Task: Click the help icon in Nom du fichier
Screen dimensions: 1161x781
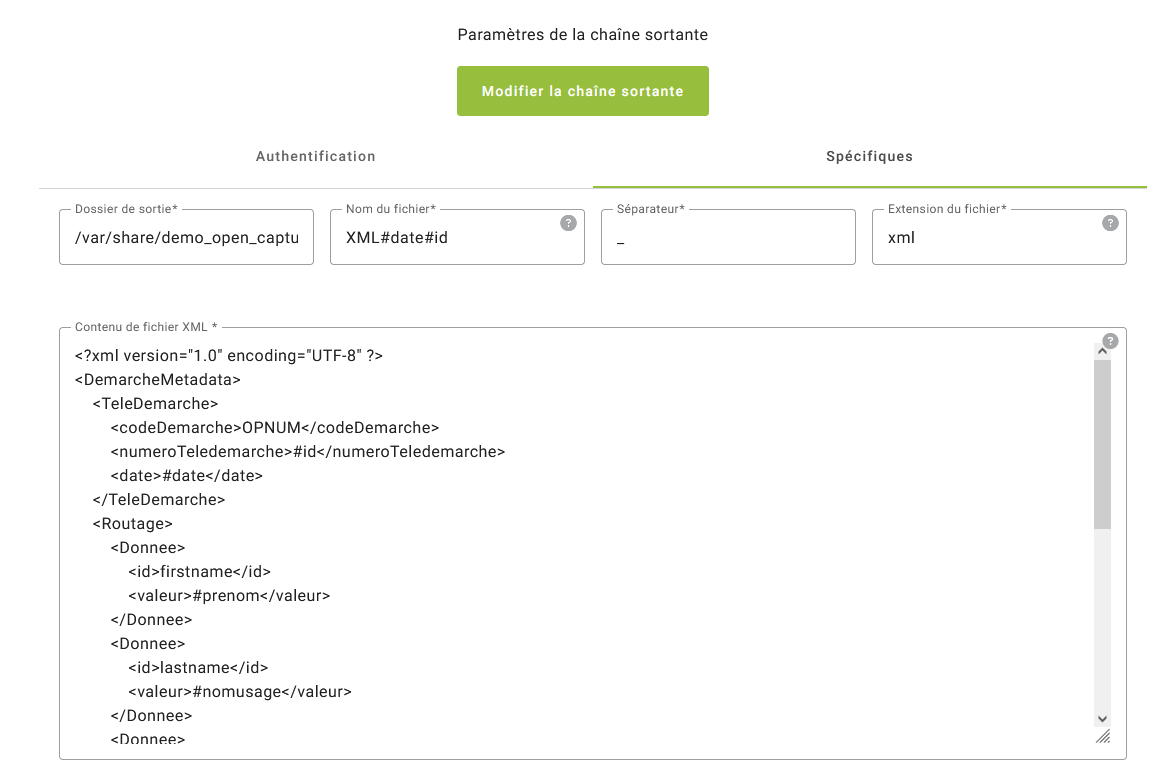Action: (568, 223)
